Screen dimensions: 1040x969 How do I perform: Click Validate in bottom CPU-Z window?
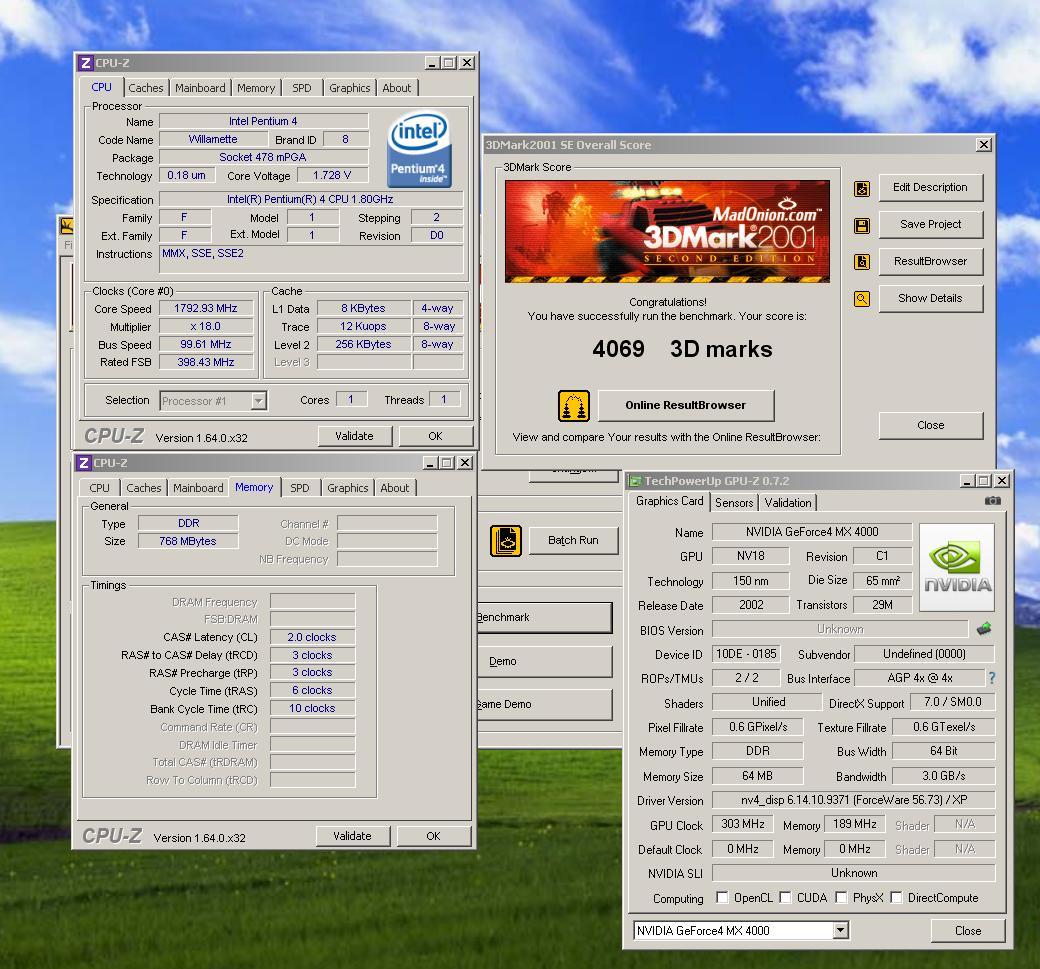(x=352, y=836)
